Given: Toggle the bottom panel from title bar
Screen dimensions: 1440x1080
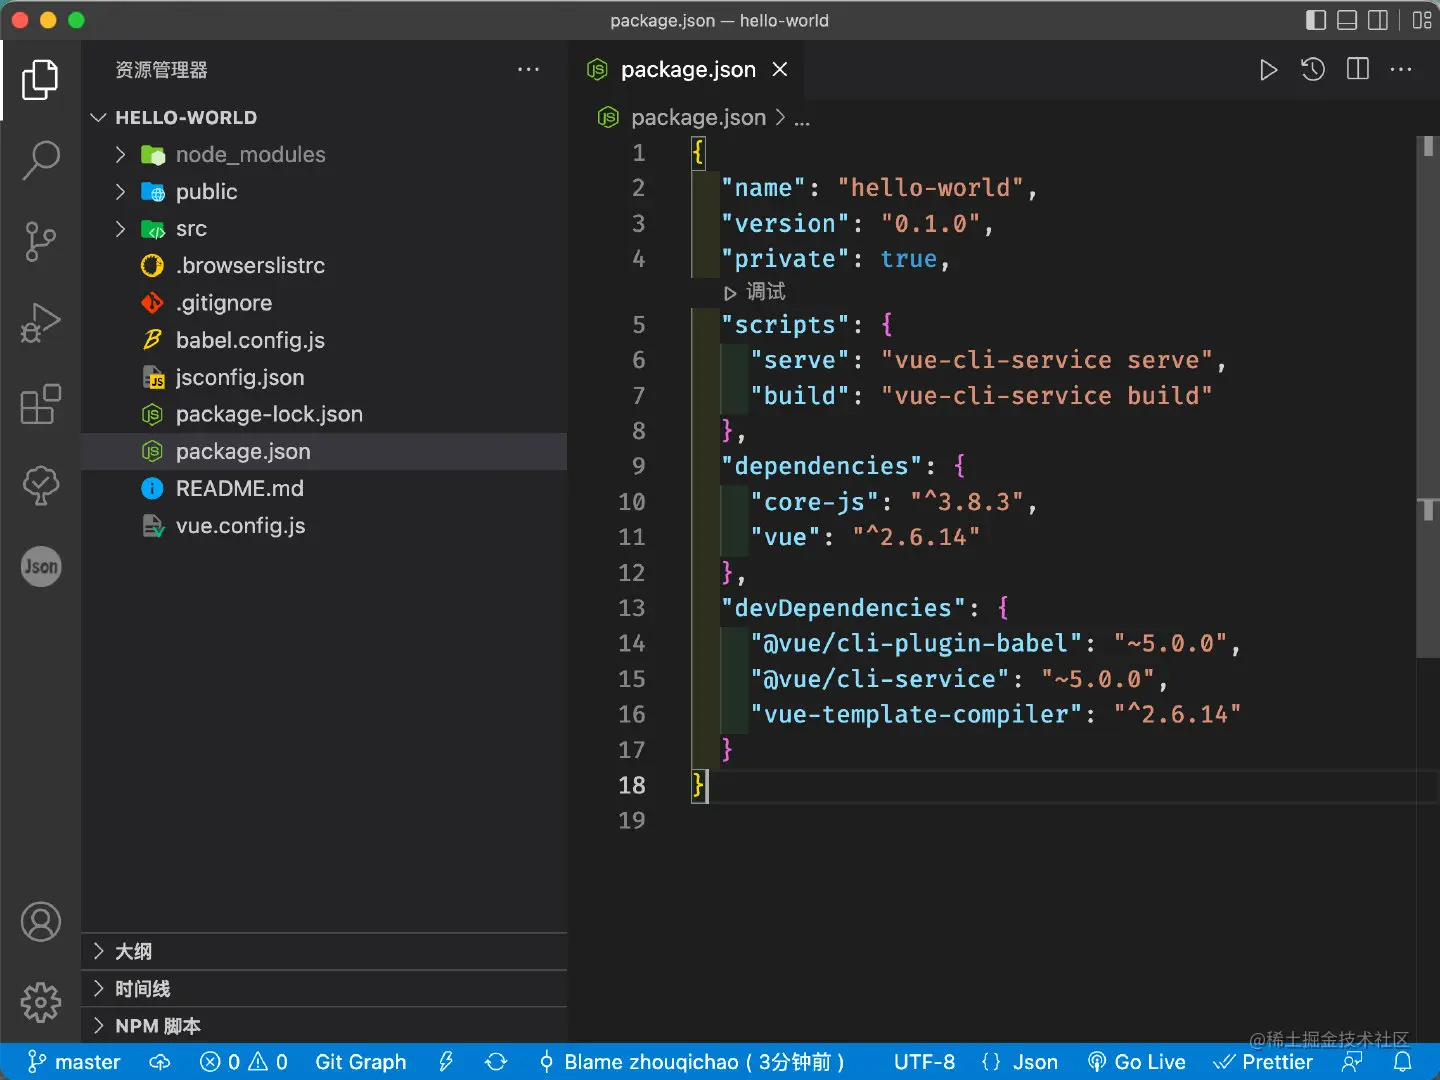Looking at the screenshot, I should tap(1347, 20).
